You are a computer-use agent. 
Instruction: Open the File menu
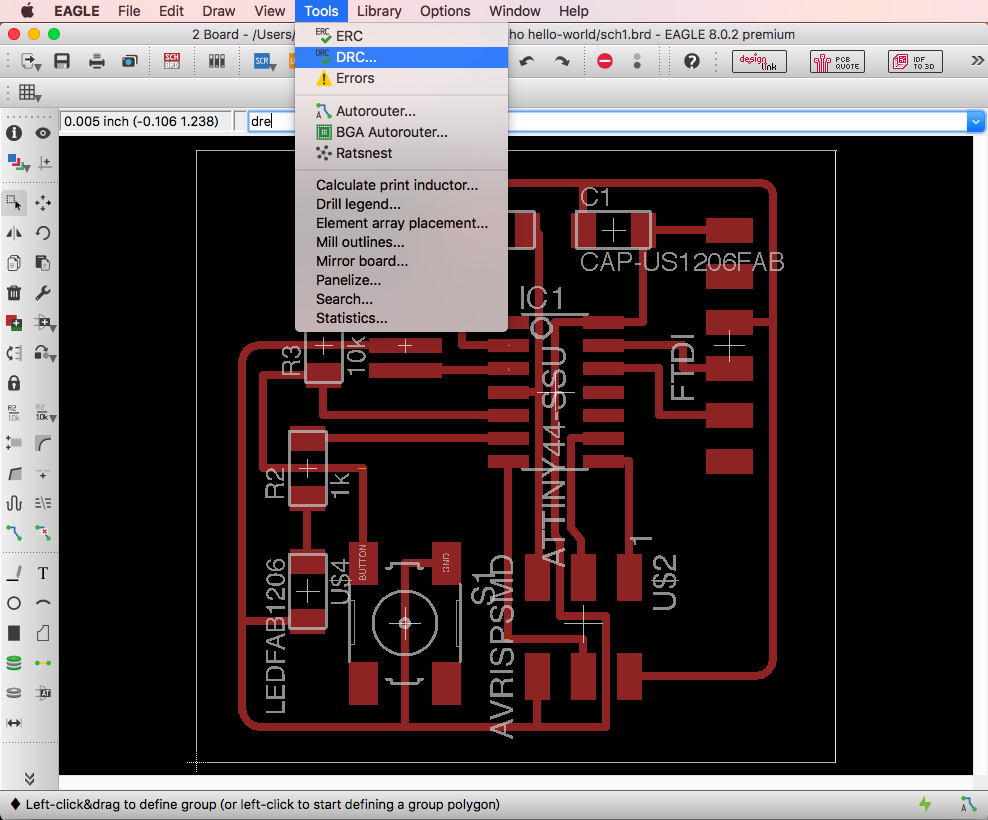(129, 11)
